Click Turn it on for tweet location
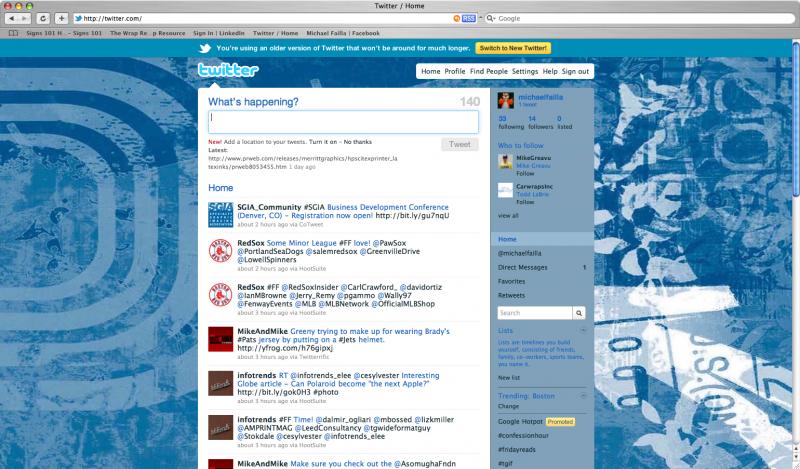 (x=323, y=142)
